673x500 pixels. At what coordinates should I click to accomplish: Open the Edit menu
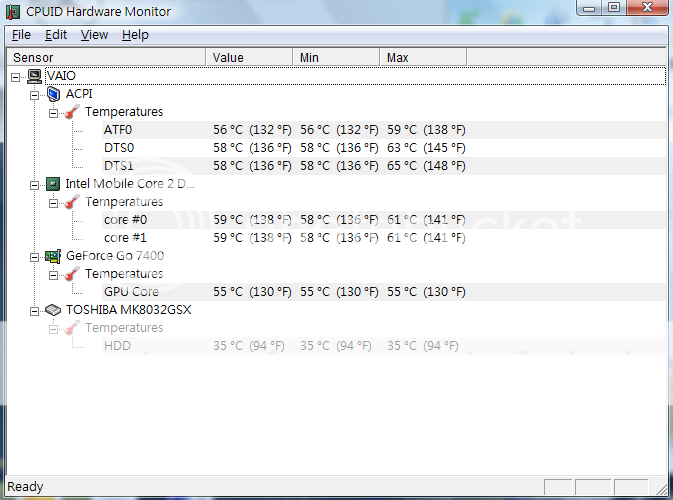point(56,35)
